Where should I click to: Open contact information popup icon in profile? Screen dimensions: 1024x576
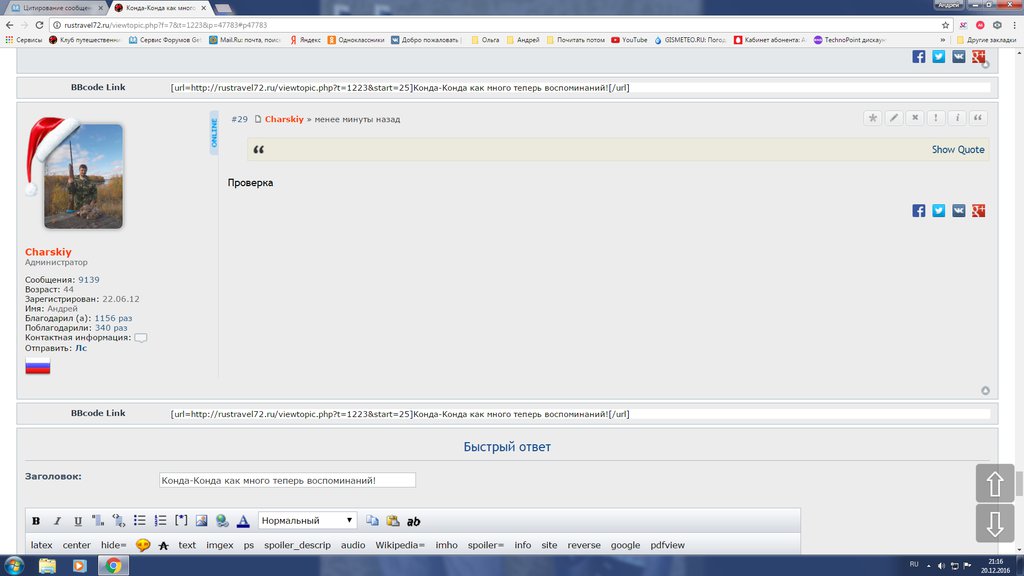coord(141,338)
